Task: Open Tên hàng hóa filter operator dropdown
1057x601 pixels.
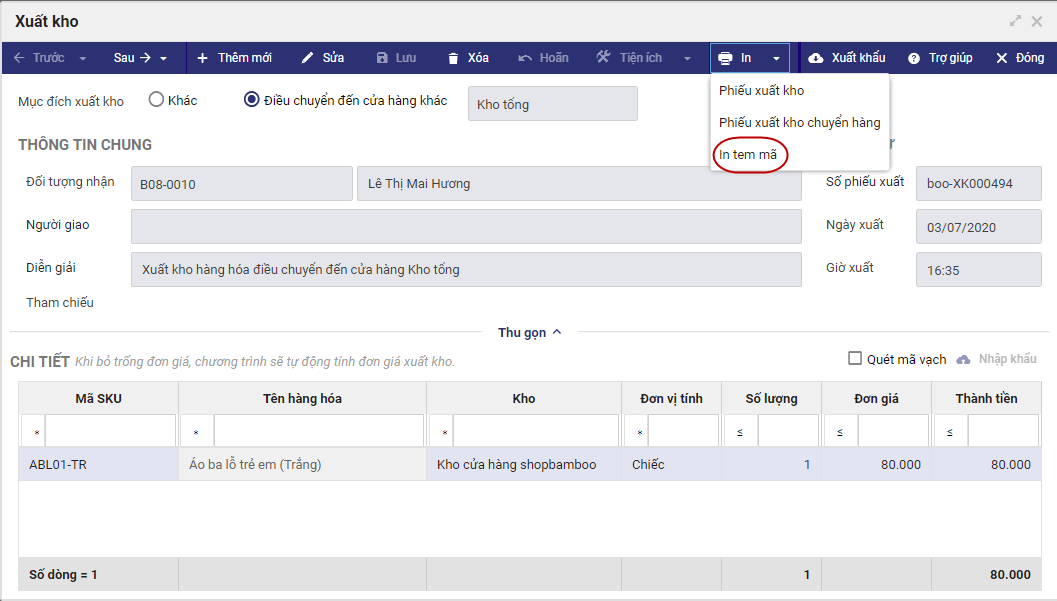Action: click(198, 431)
